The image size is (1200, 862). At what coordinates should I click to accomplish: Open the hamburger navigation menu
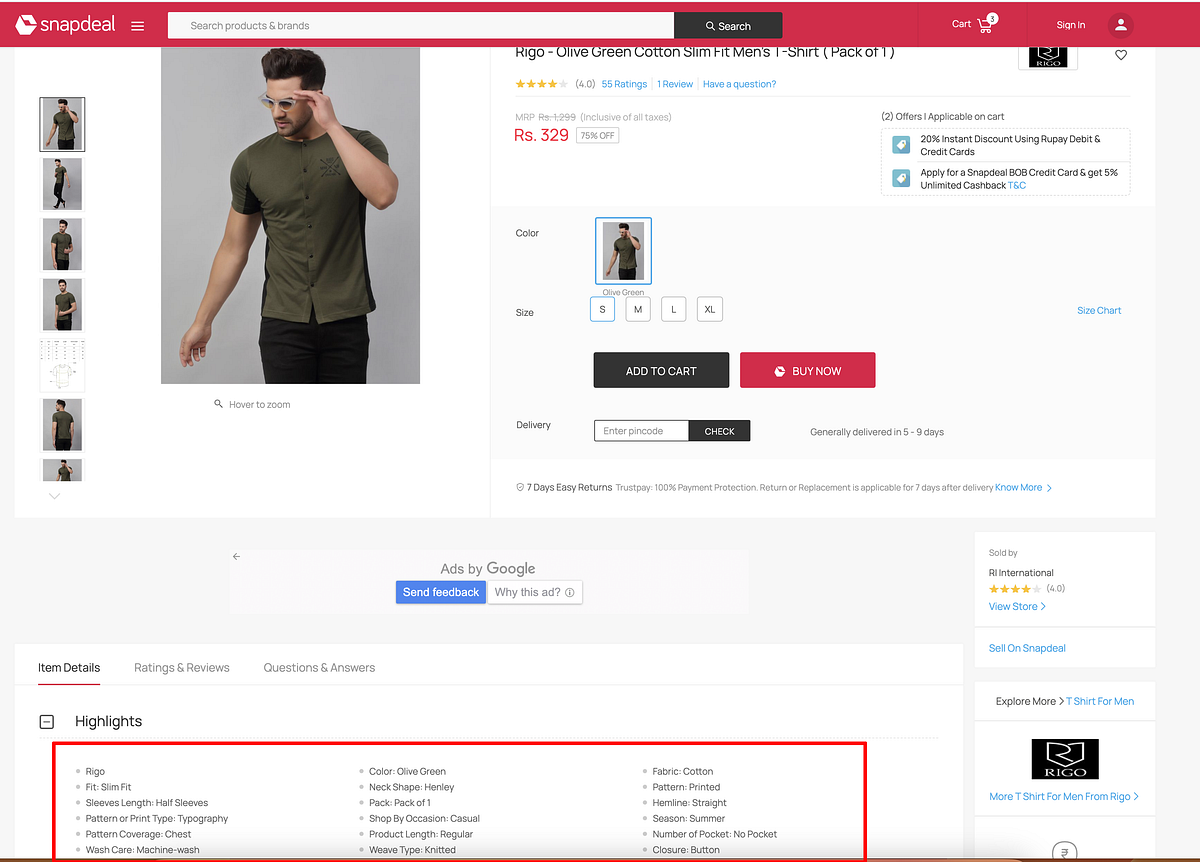[x=137, y=25]
